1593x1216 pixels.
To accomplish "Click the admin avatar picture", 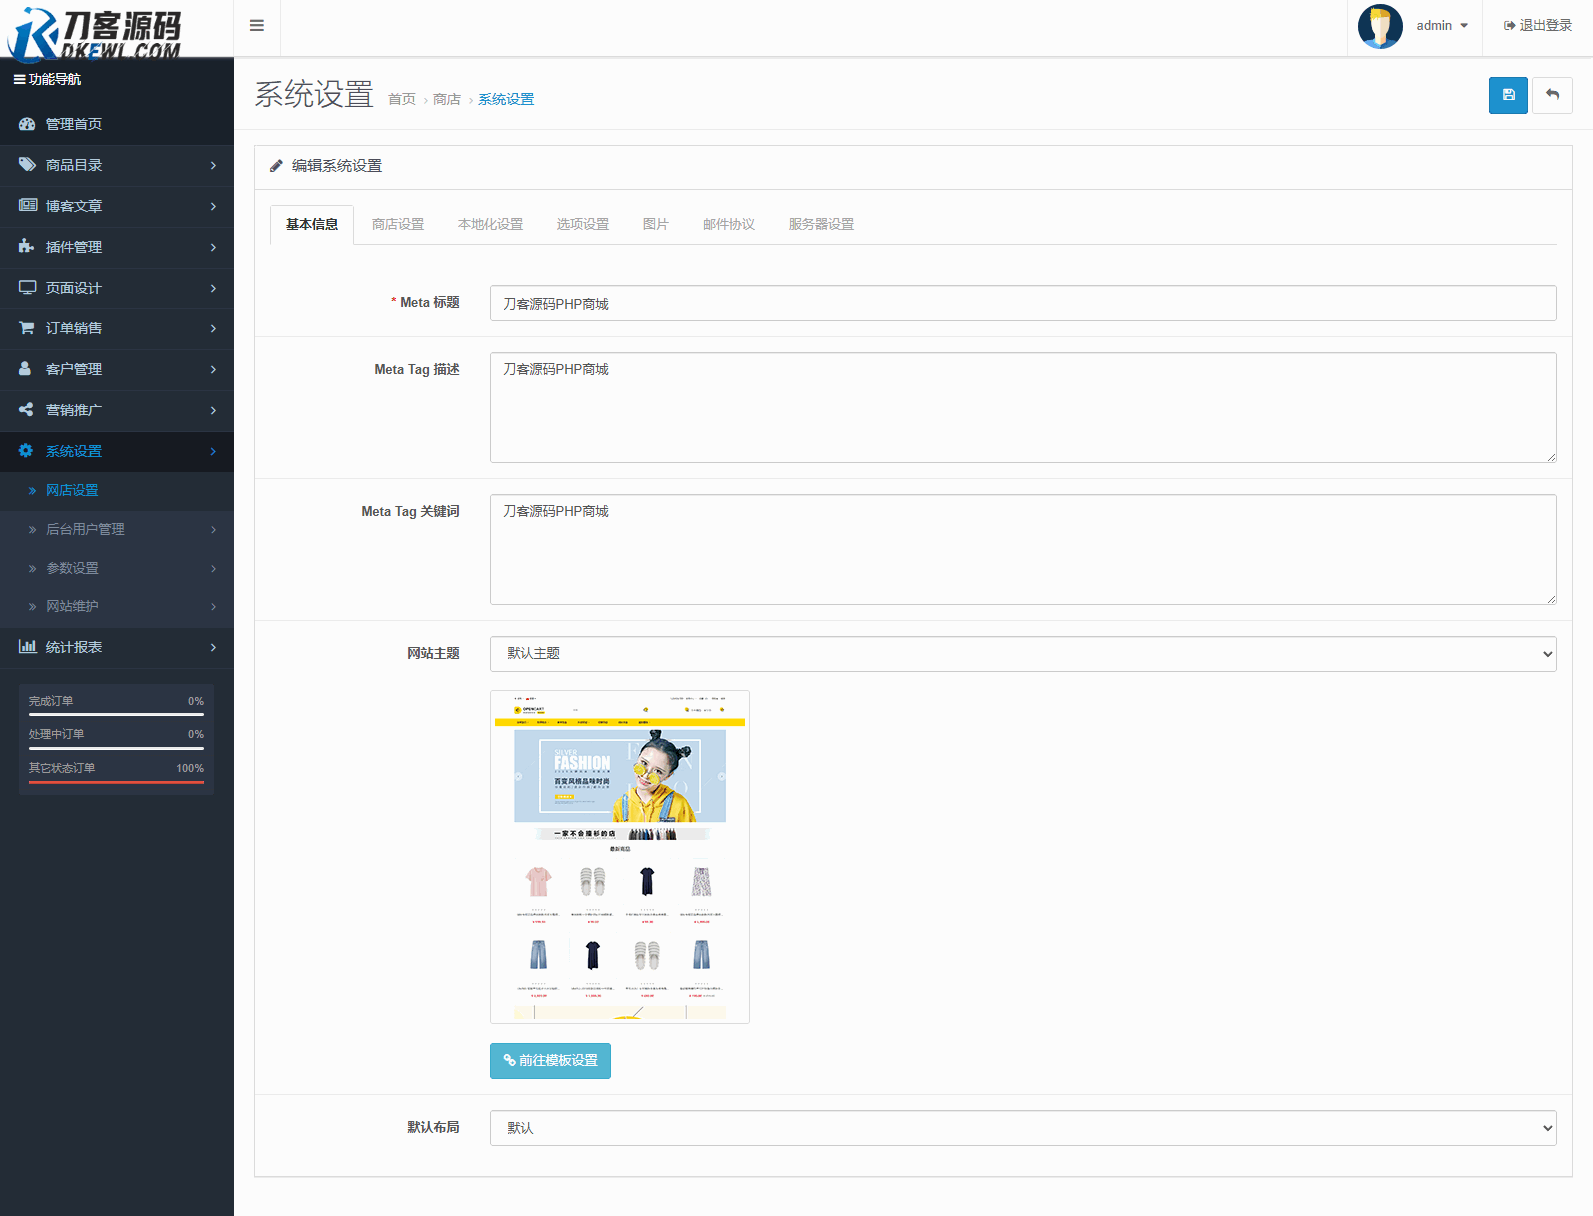I will coord(1380,26).
